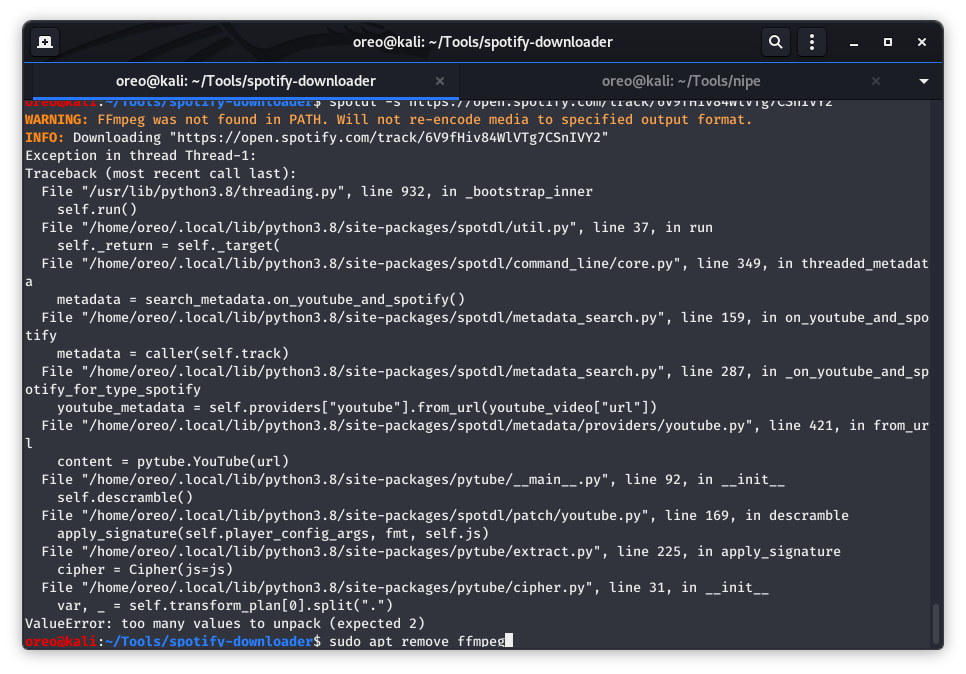Viewport: 966px width, 674px height.
Task: Click 'content = pytube.YouTube(url)' line
Action: [172, 461]
